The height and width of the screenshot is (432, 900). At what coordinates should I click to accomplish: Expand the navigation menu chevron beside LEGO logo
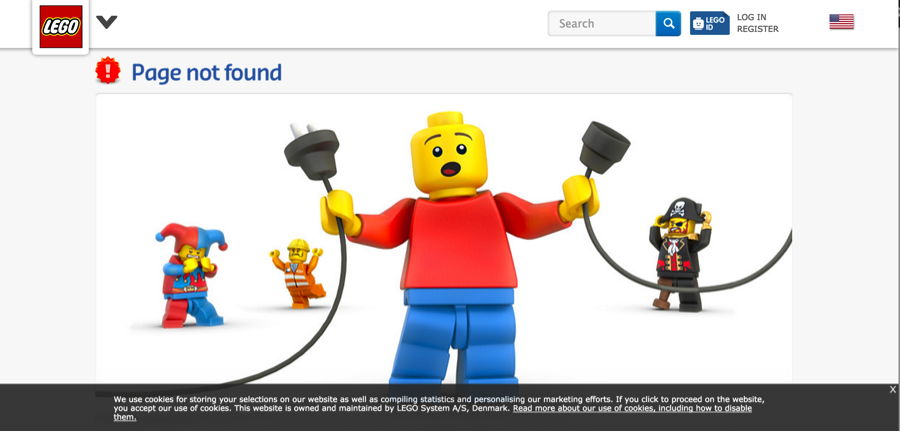pos(107,22)
